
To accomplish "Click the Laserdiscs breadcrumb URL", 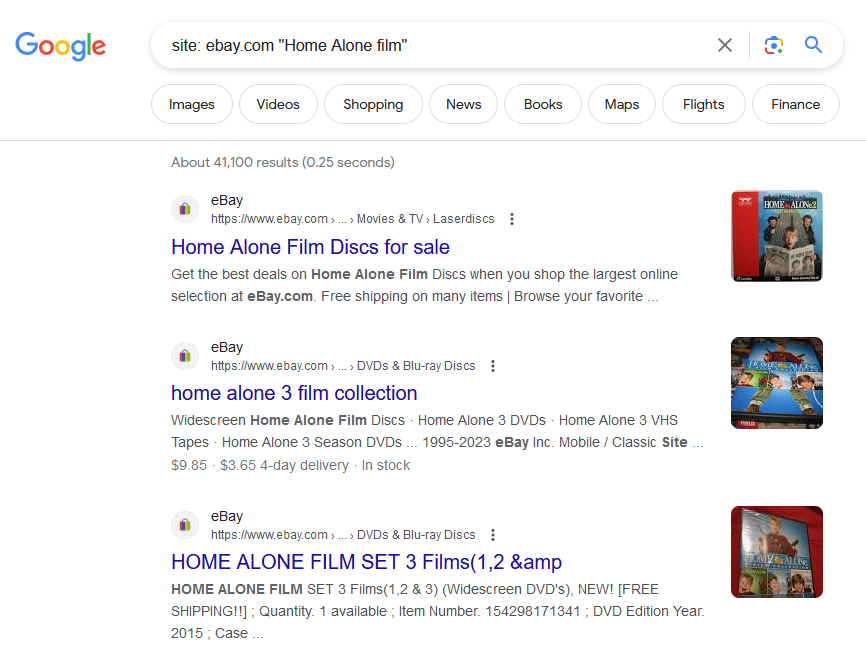I will pyautogui.click(x=352, y=219).
